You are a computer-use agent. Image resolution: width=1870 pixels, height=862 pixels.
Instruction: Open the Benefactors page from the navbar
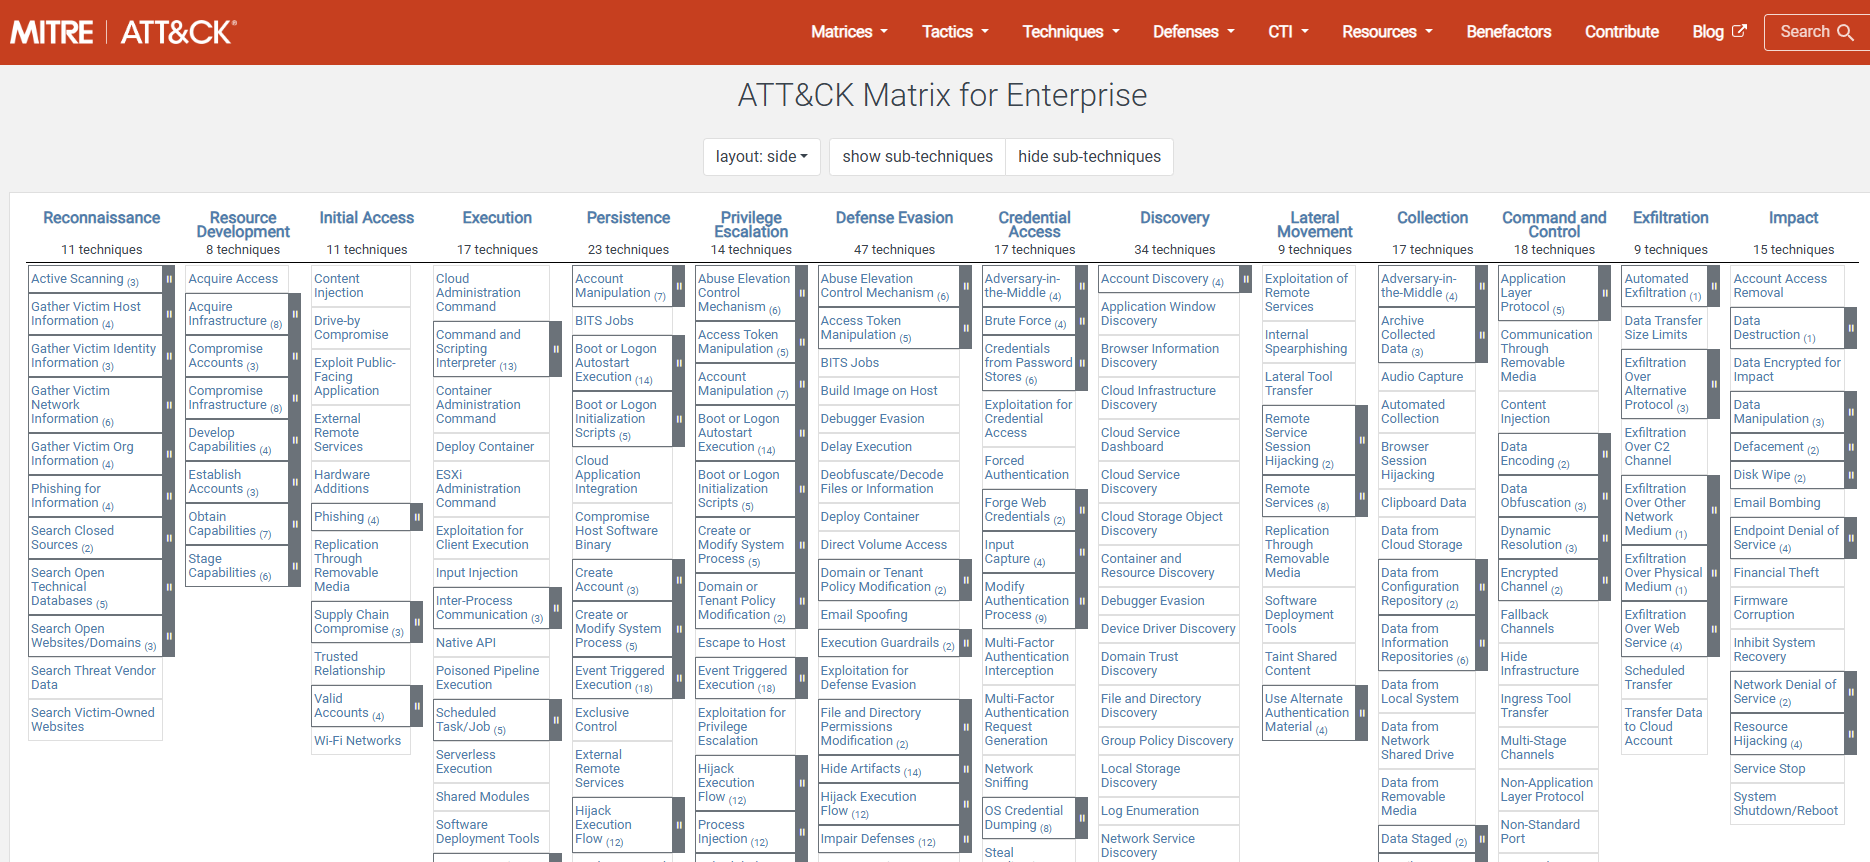pos(1508,32)
